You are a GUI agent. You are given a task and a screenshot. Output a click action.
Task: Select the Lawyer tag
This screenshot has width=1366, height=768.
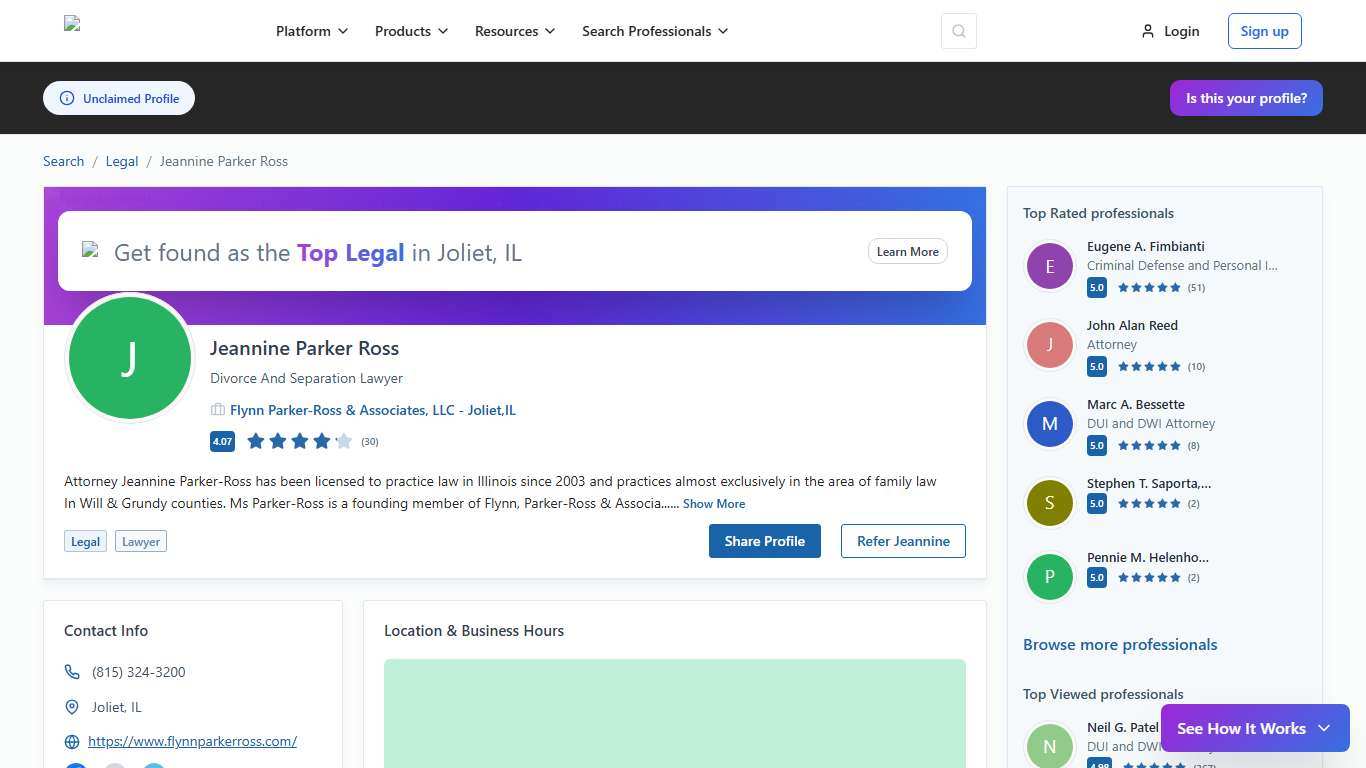click(140, 541)
